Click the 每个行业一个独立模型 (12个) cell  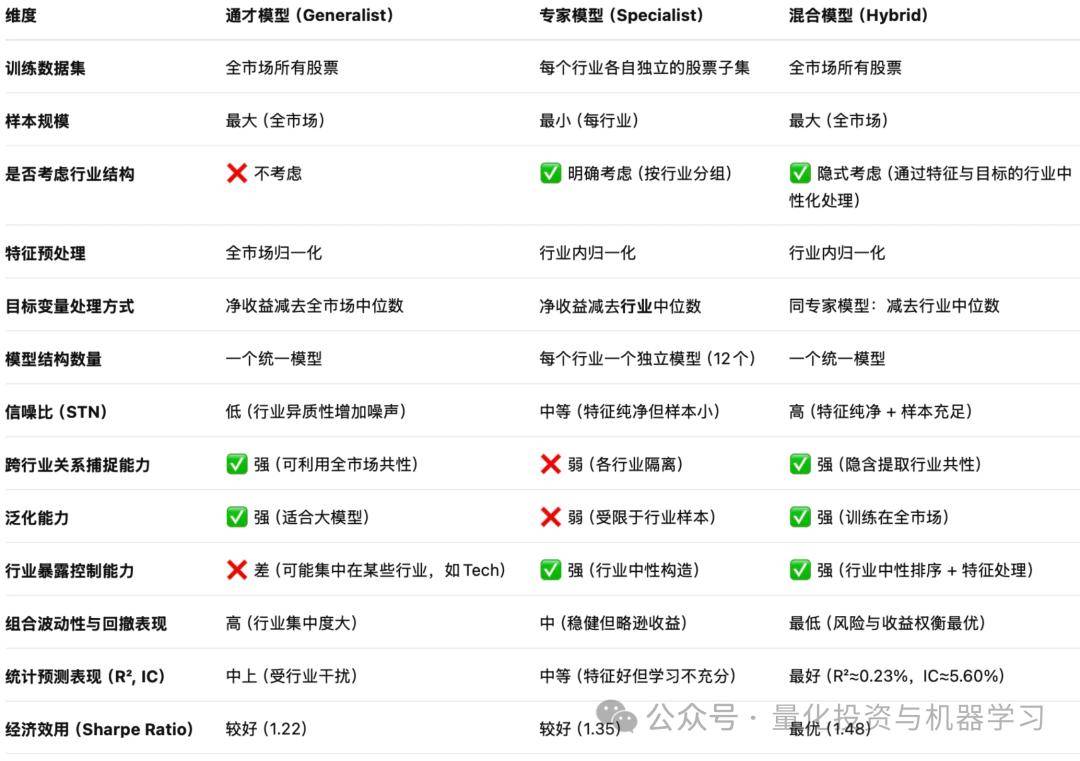click(x=647, y=358)
